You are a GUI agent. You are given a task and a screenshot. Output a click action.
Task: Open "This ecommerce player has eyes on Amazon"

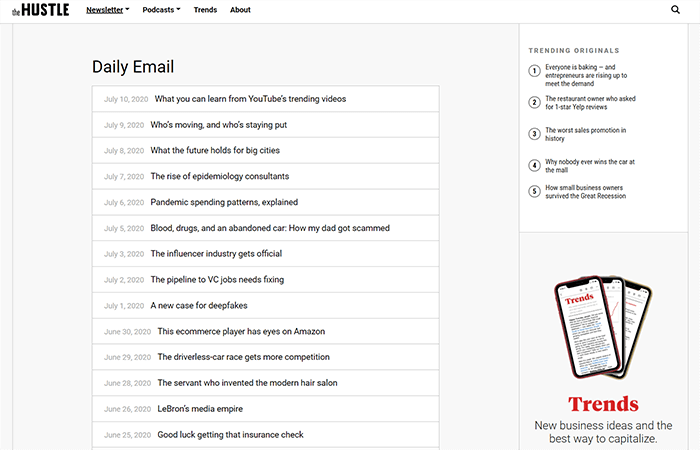pyautogui.click(x=241, y=331)
